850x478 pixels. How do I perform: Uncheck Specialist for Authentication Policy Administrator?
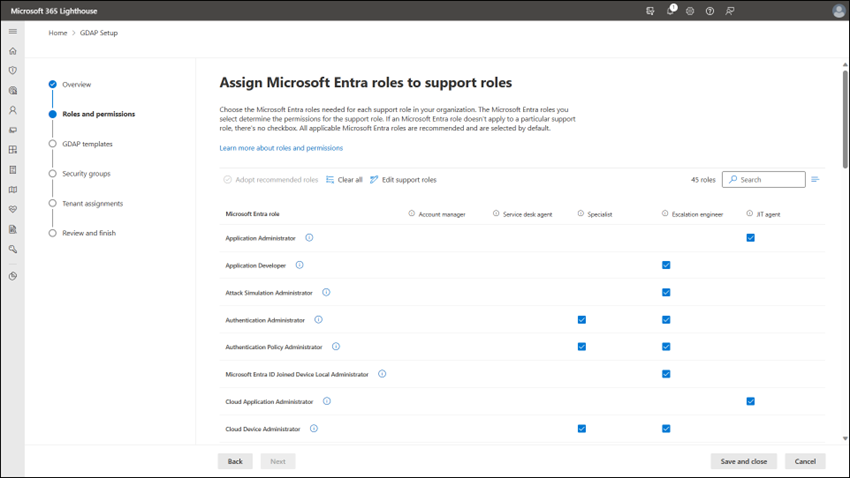(582, 347)
